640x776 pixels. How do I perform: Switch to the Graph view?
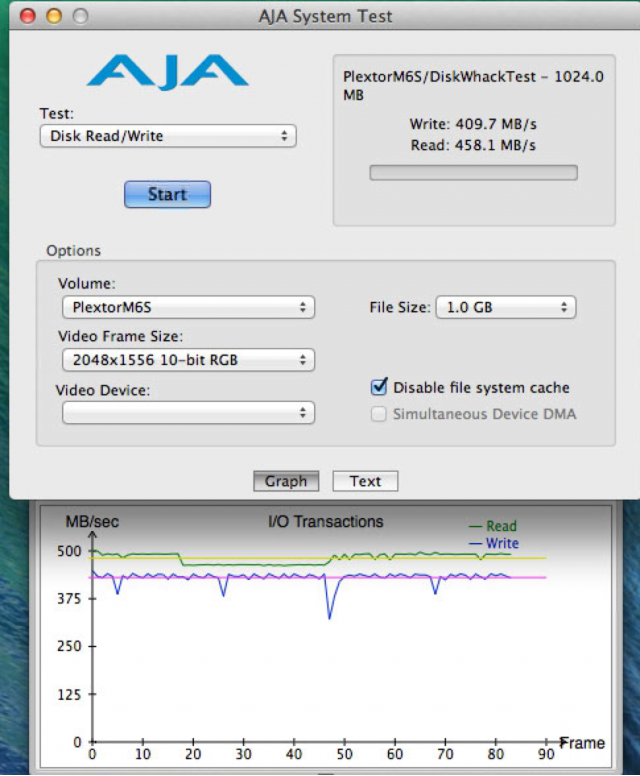click(286, 481)
